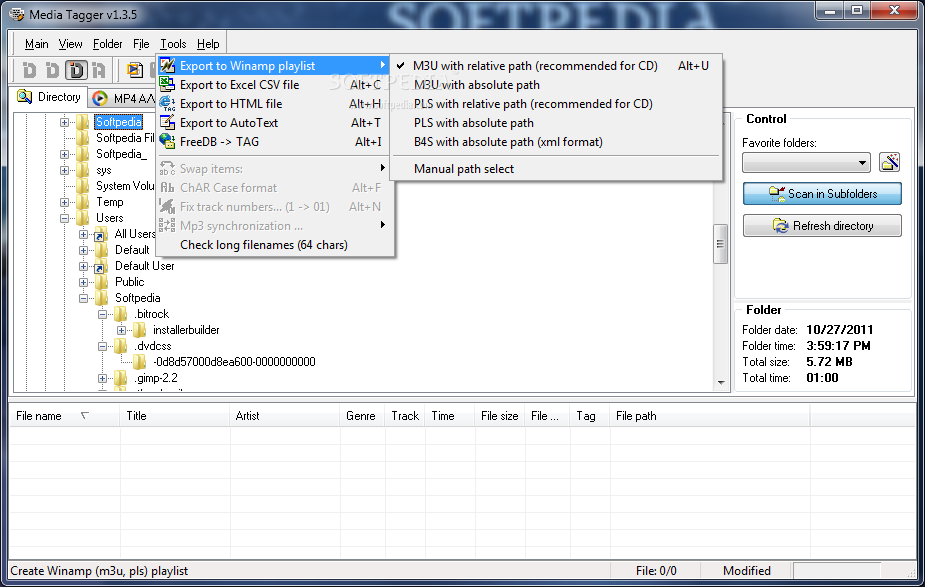Open the View menu
This screenshot has width=925, height=587.
(70, 44)
